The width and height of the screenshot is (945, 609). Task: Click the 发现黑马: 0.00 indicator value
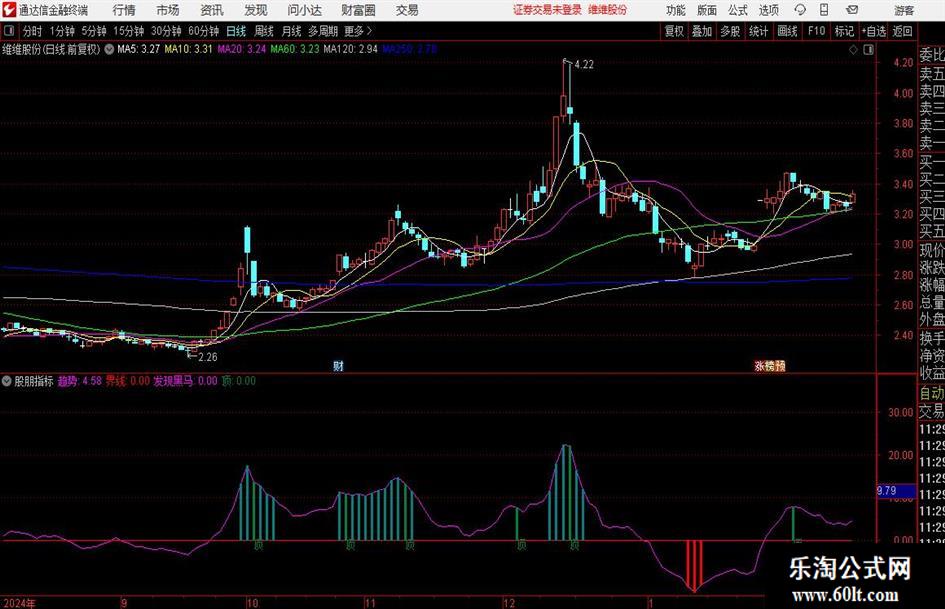tap(185, 381)
